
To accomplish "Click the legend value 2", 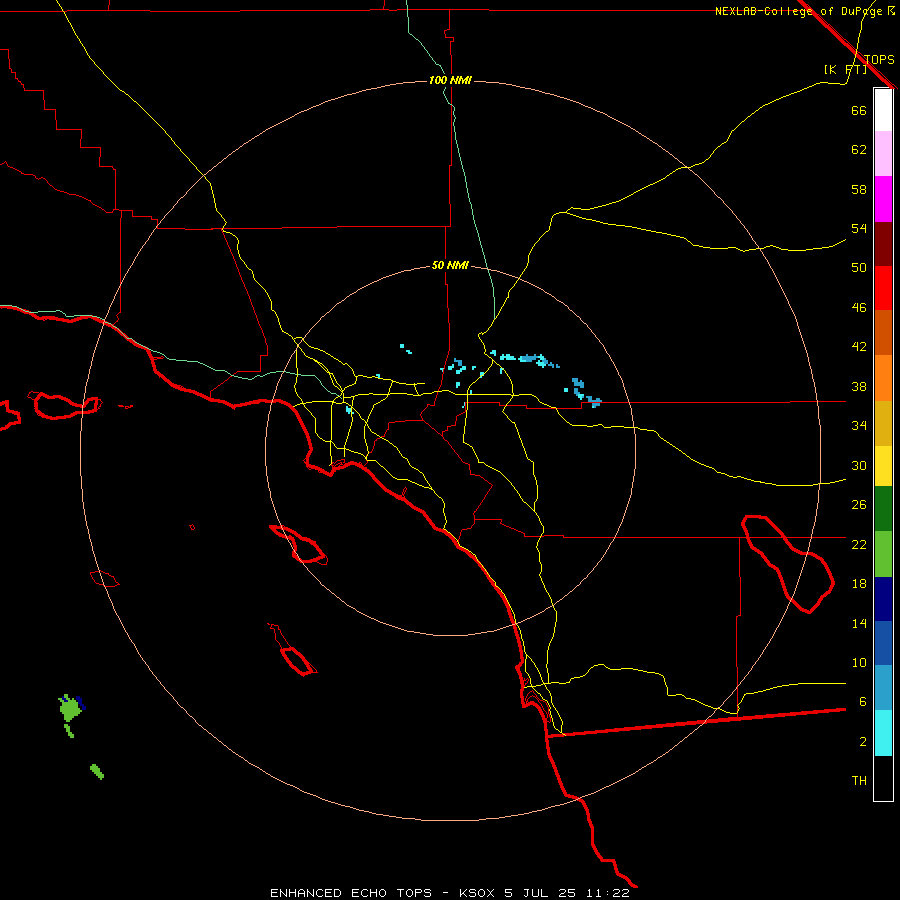I will pyautogui.click(x=862, y=742).
